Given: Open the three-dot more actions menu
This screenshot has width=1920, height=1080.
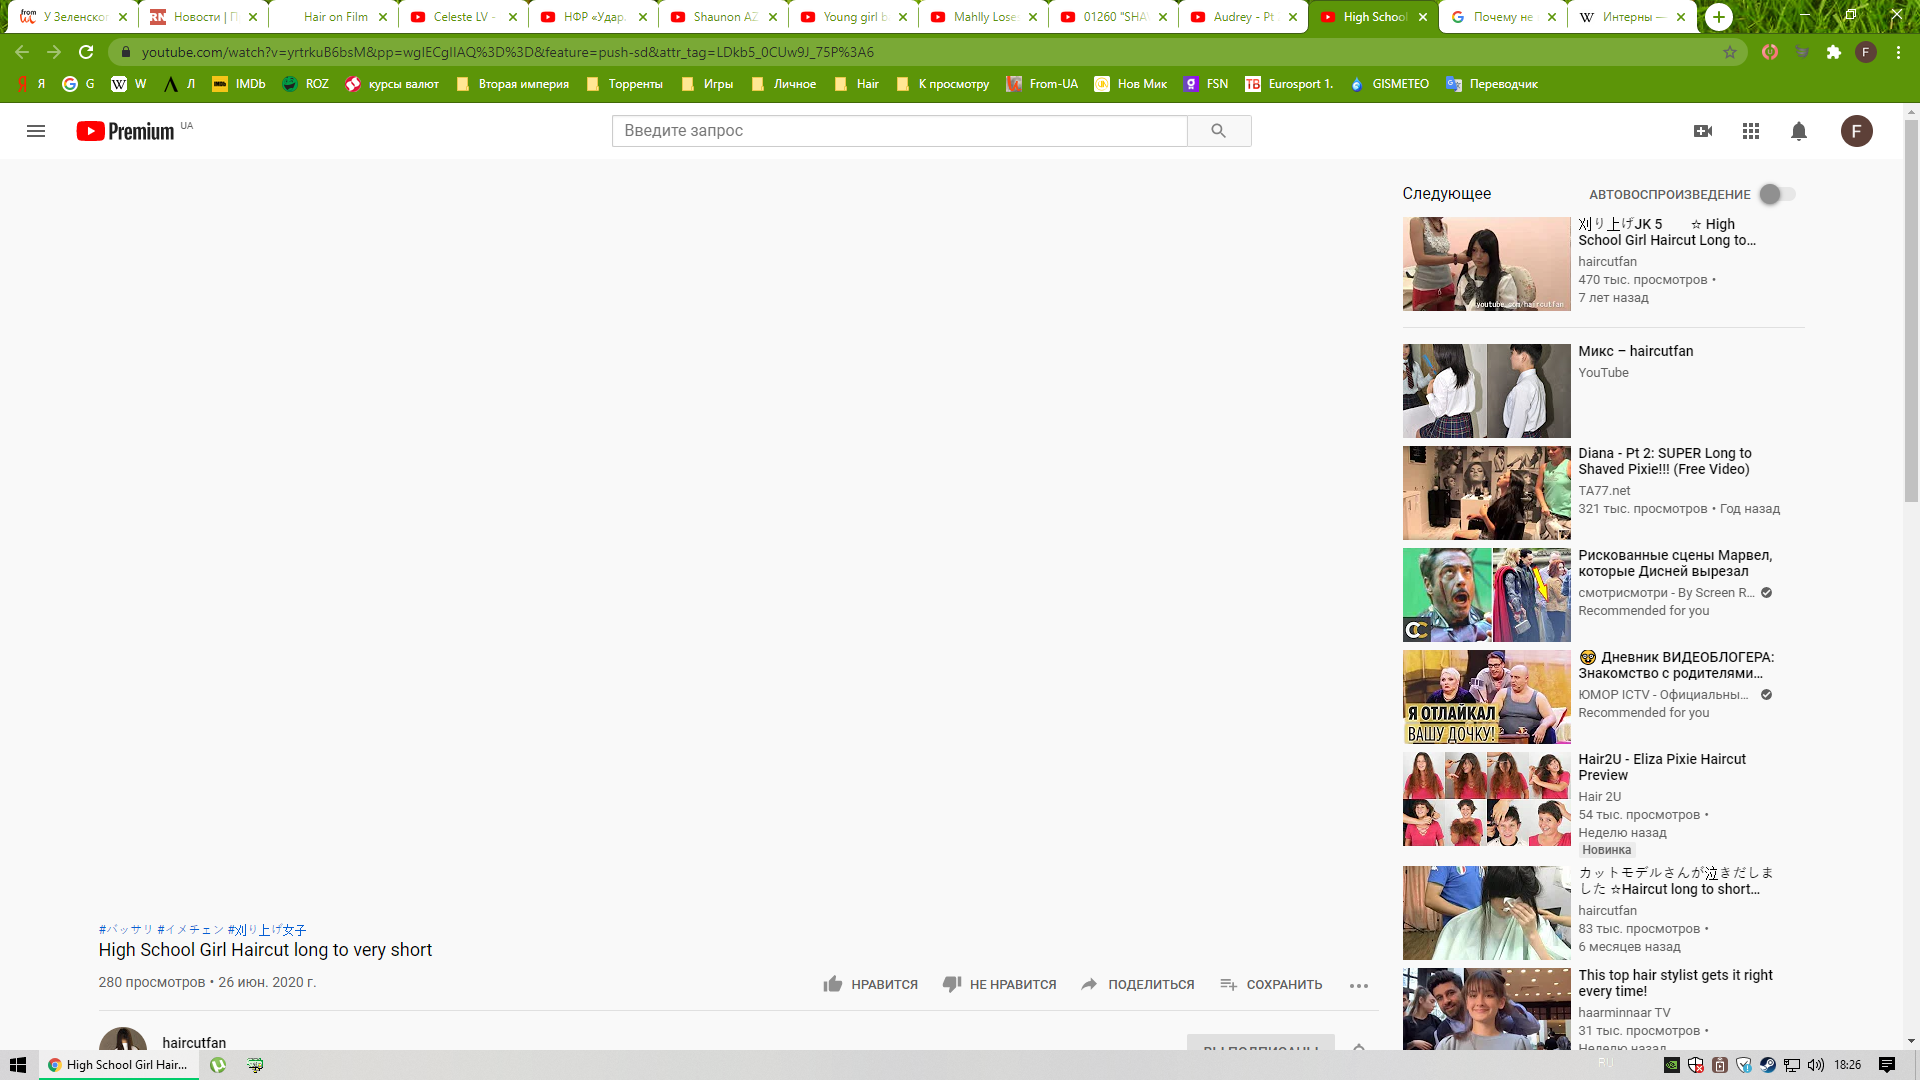Looking at the screenshot, I should [1358, 985].
